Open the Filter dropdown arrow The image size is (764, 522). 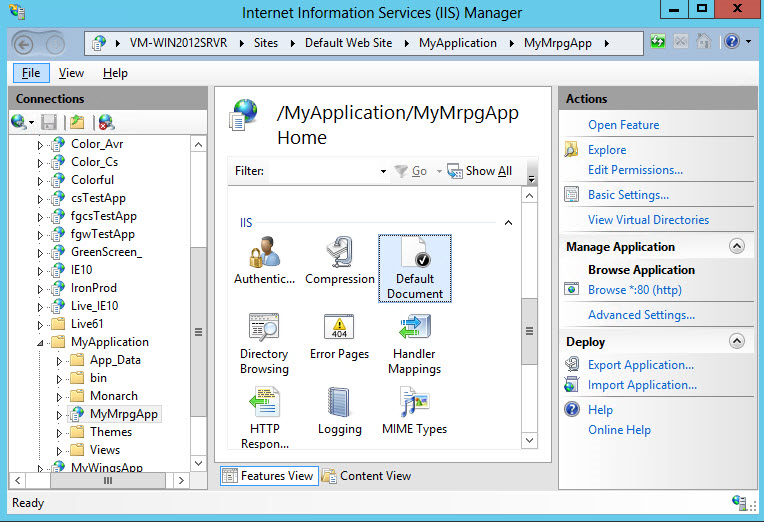383,171
